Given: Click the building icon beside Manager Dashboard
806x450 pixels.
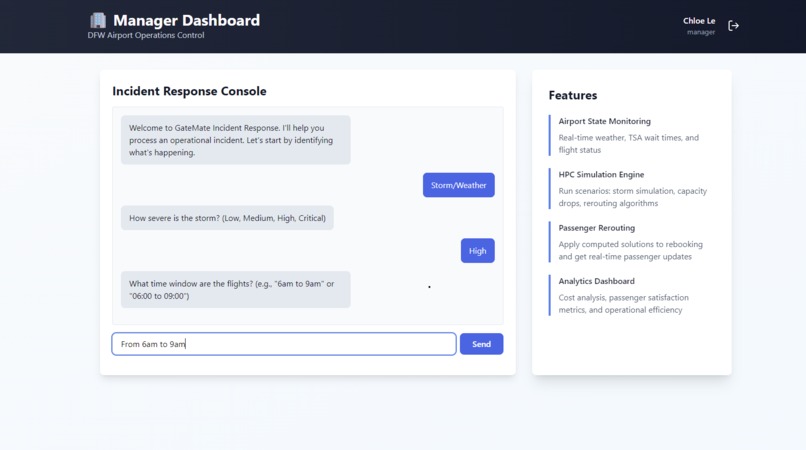Looking at the screenshot, I should (98, 20).
